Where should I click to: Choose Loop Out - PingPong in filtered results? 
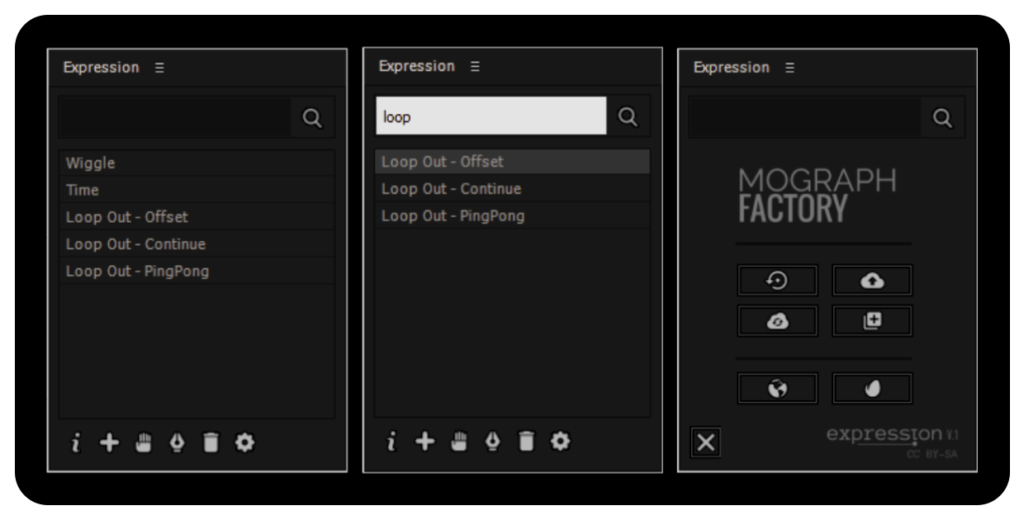(453, 216)
